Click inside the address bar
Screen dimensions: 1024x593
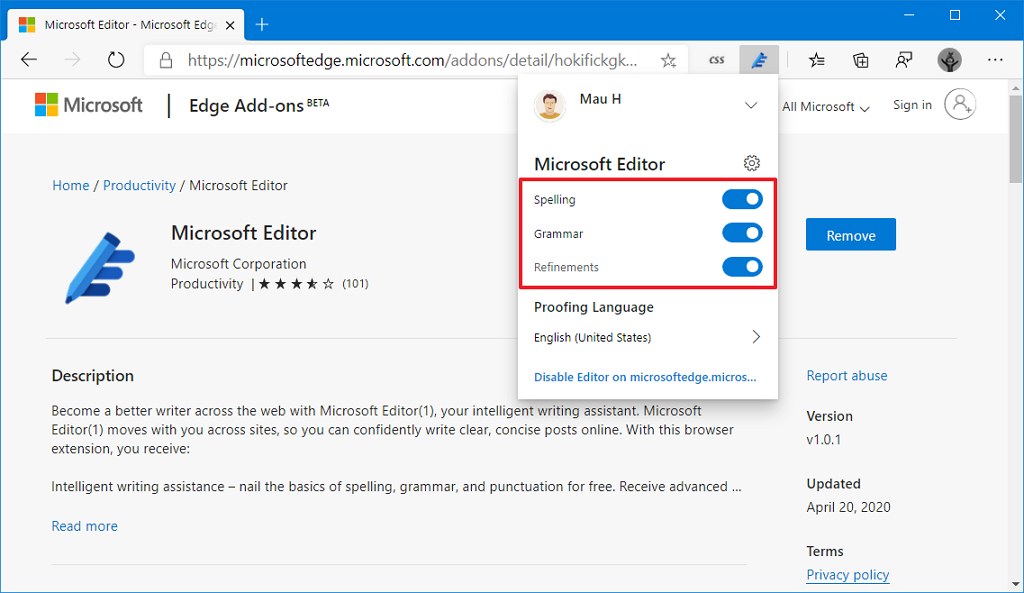click(400, 60)
